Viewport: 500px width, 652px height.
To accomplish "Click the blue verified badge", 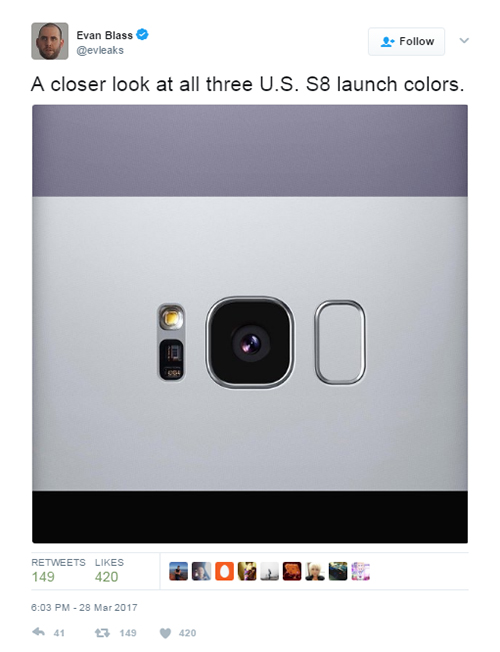I will click(142, 35).
